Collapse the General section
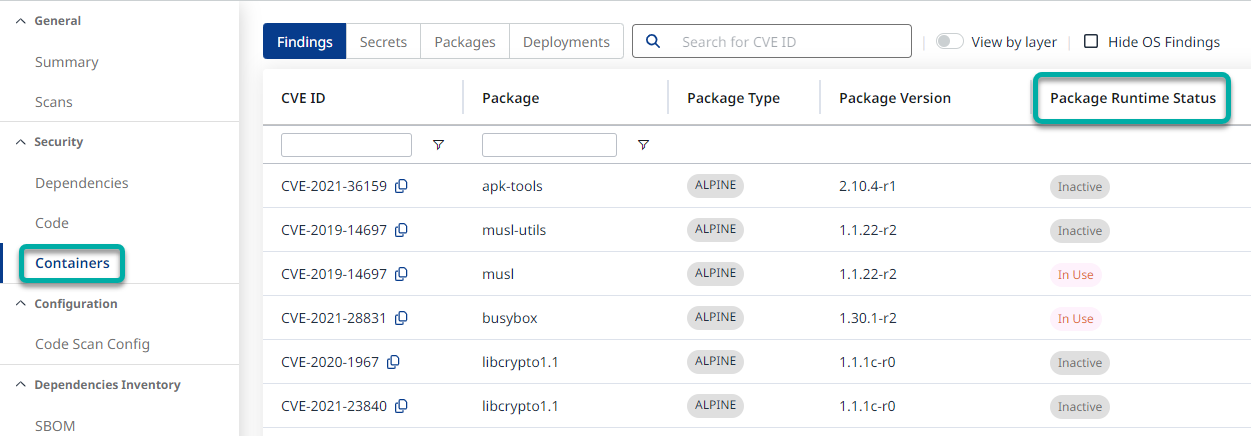 [x=21, y=21]
